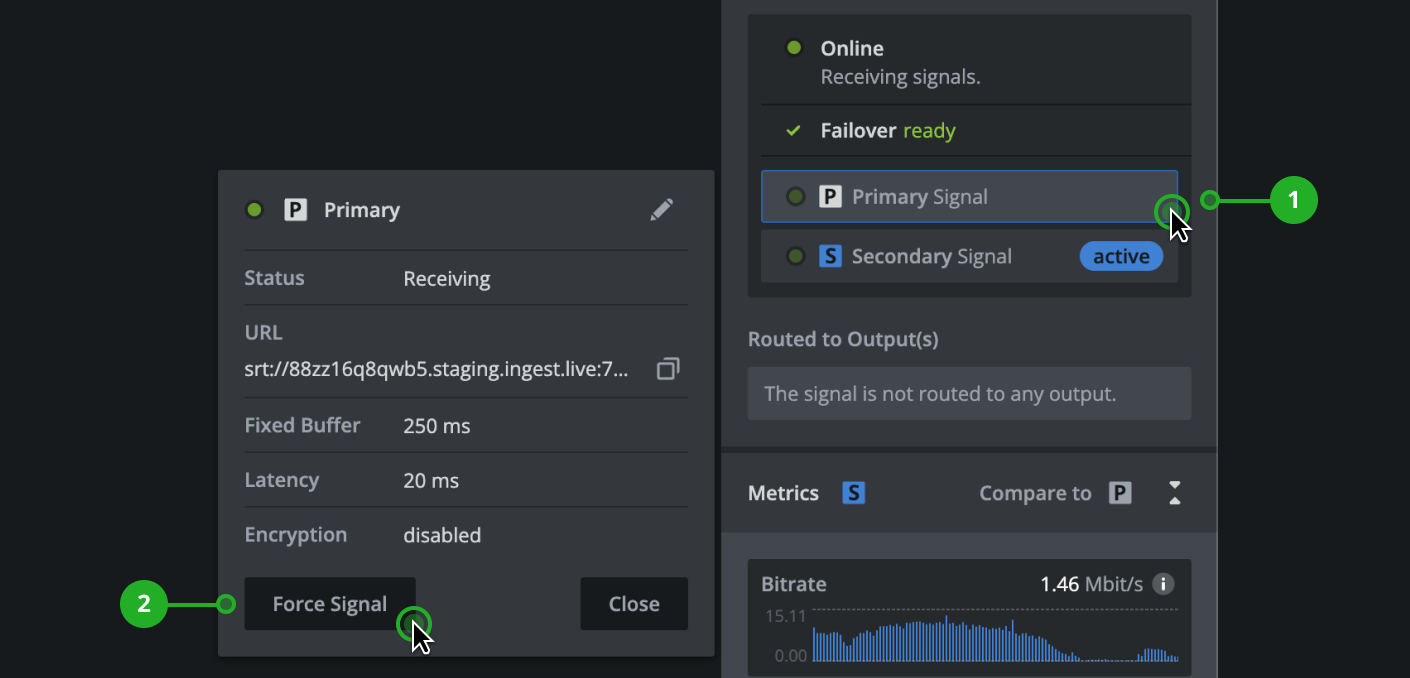Click the pencil edit icon in Primary panel
The height and width of the screenshot is (678, 1410).
tap(661, 210)
